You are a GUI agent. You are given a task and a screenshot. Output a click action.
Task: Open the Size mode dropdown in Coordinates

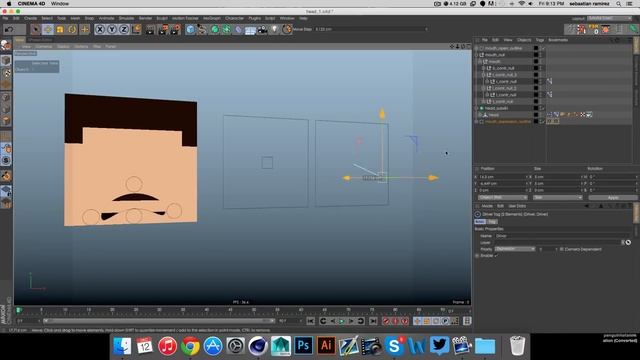(558, 198)
